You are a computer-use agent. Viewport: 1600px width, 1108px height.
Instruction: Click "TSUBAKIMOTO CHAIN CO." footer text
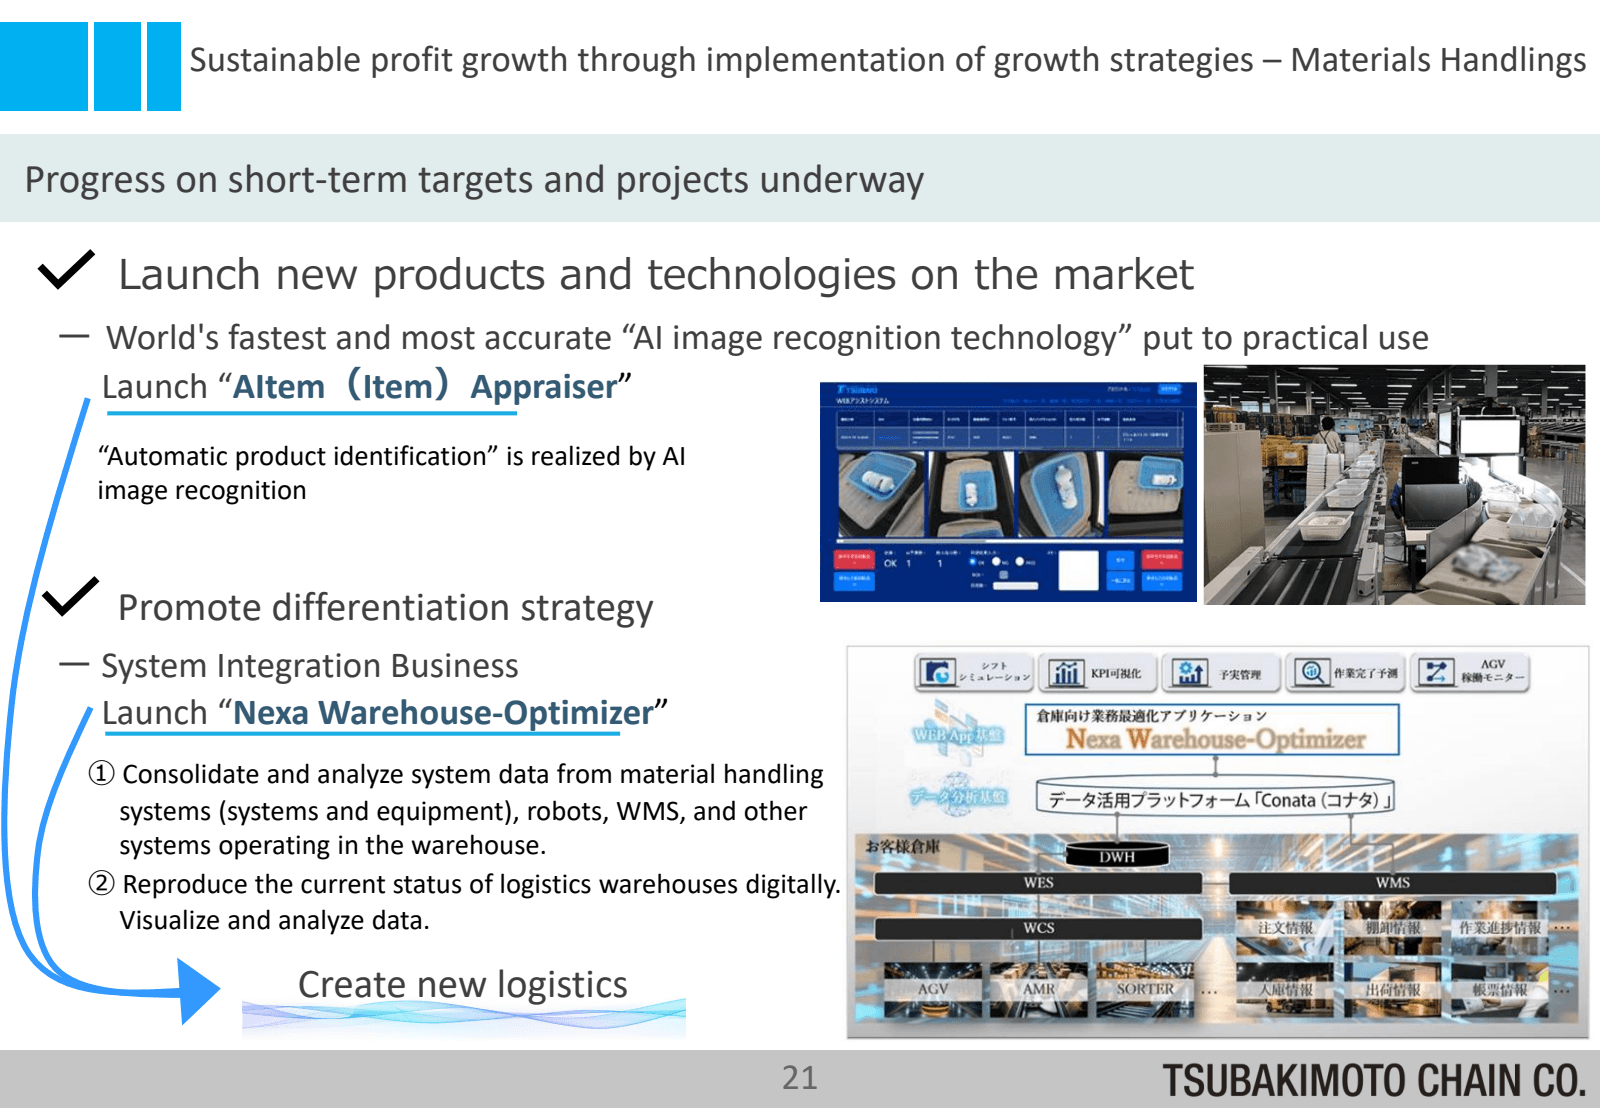(1374, 1081)
